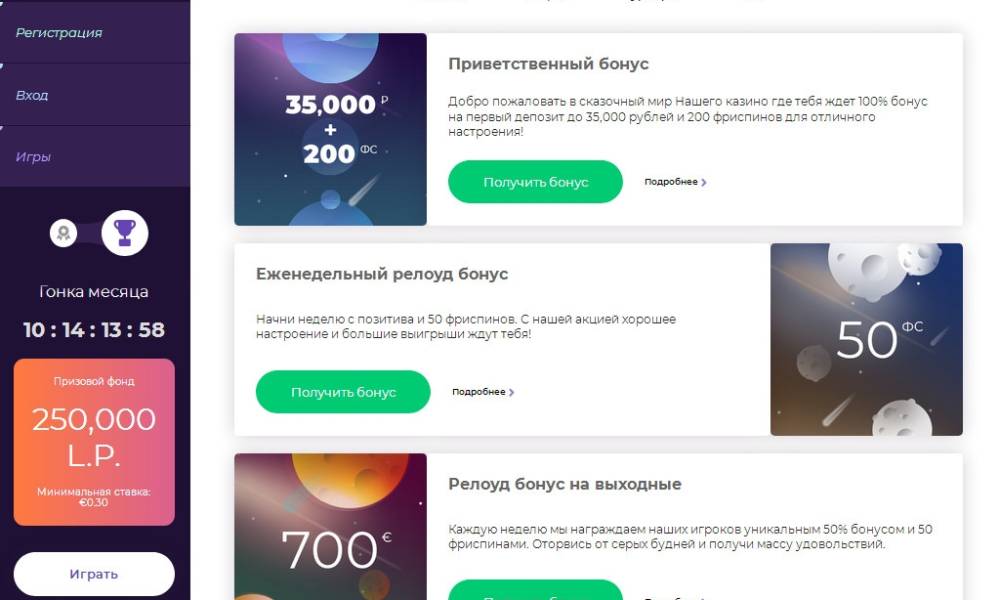Click the Приветственный бонус heading

point(549,64)
